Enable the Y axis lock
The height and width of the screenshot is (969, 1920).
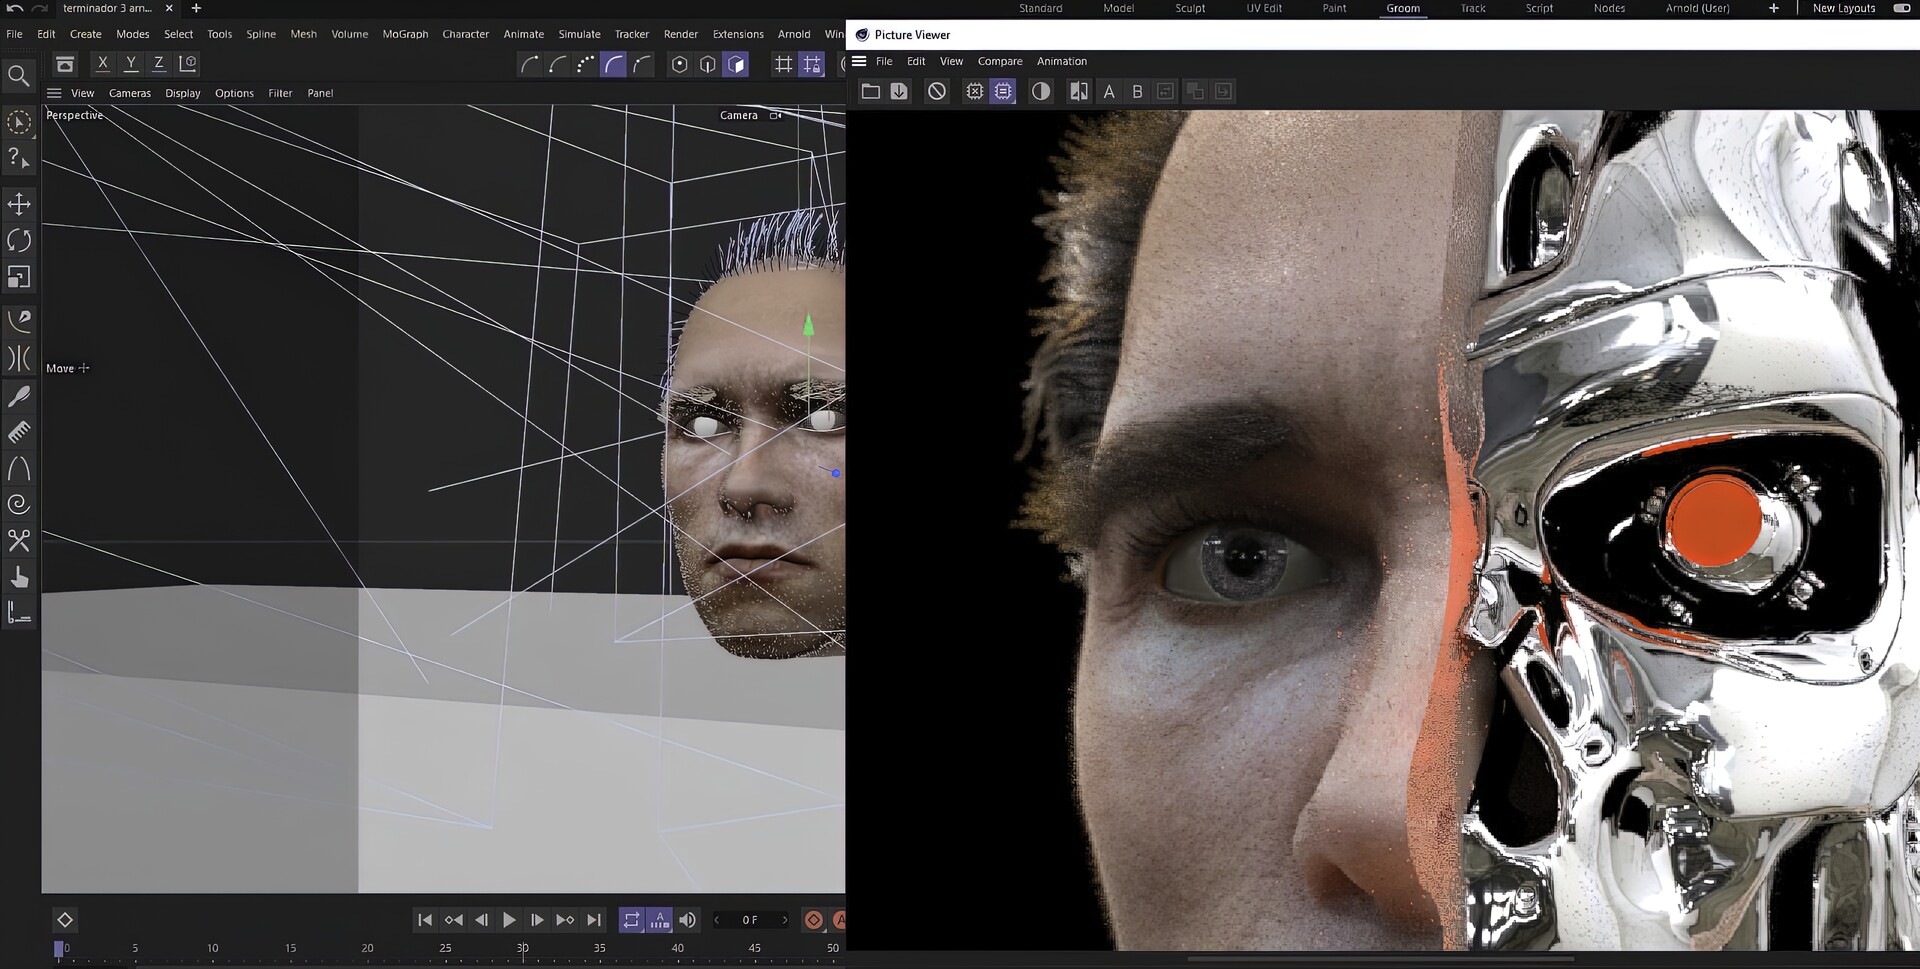point(130,62)
